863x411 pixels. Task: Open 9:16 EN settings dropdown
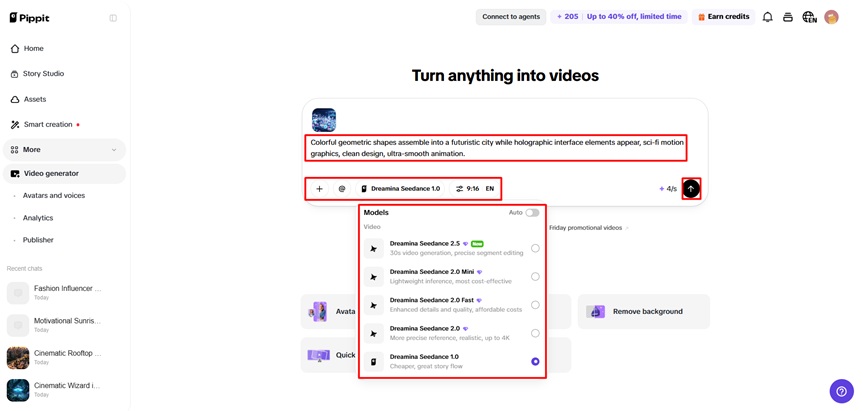[475, 189]
